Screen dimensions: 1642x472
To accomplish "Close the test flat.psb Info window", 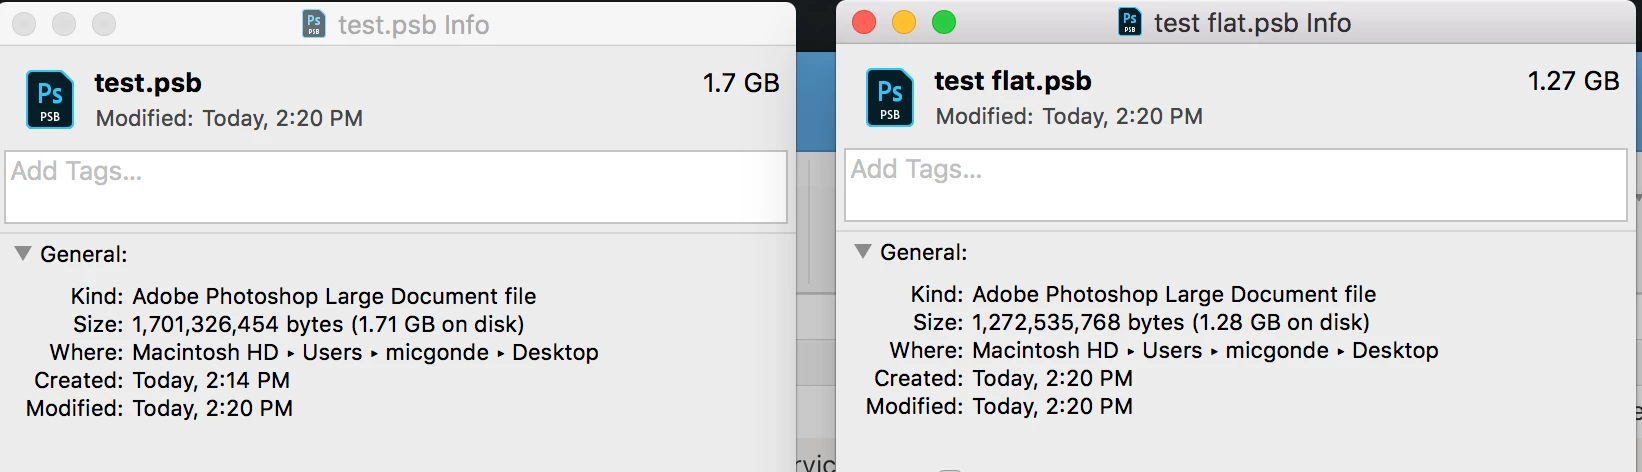I will [864, 22].
